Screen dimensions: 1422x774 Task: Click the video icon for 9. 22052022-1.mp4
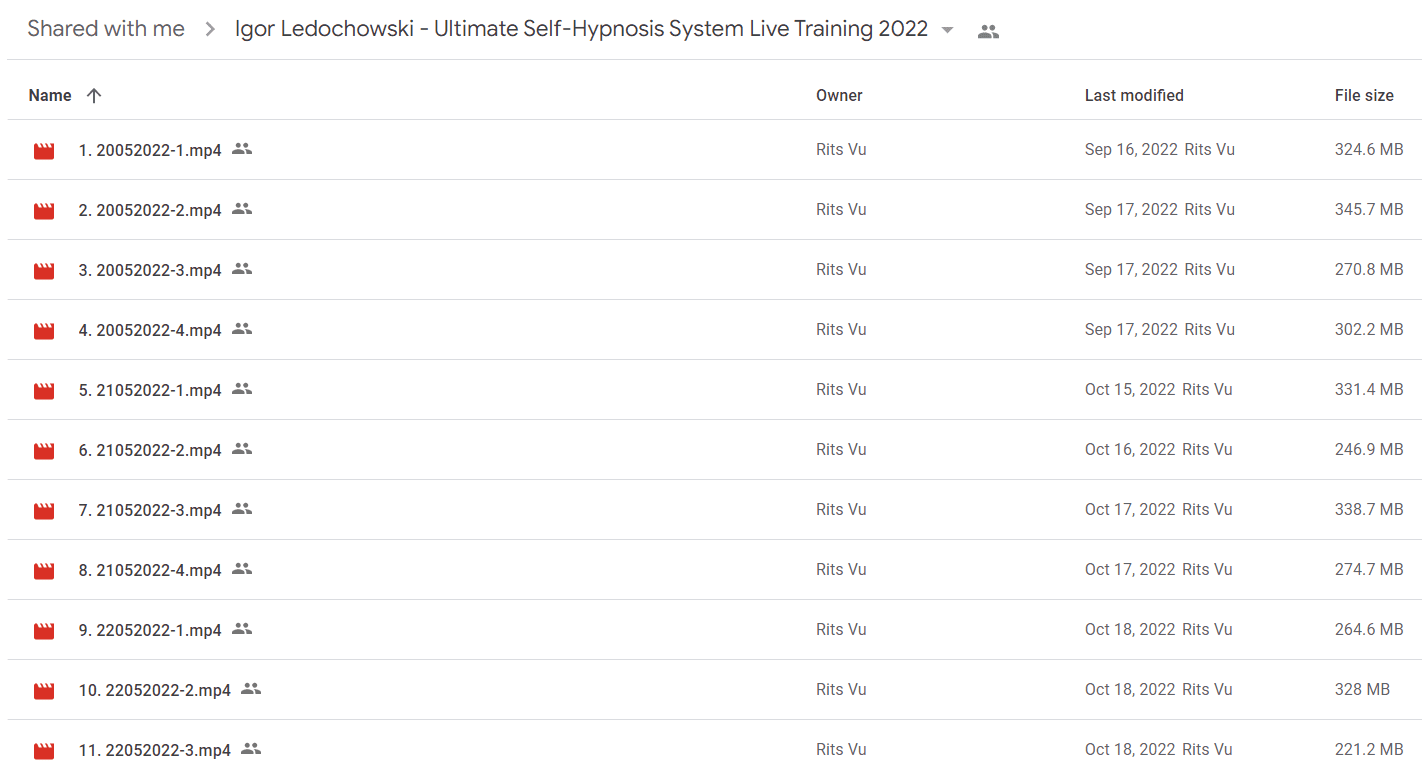(x=44, y=631)
